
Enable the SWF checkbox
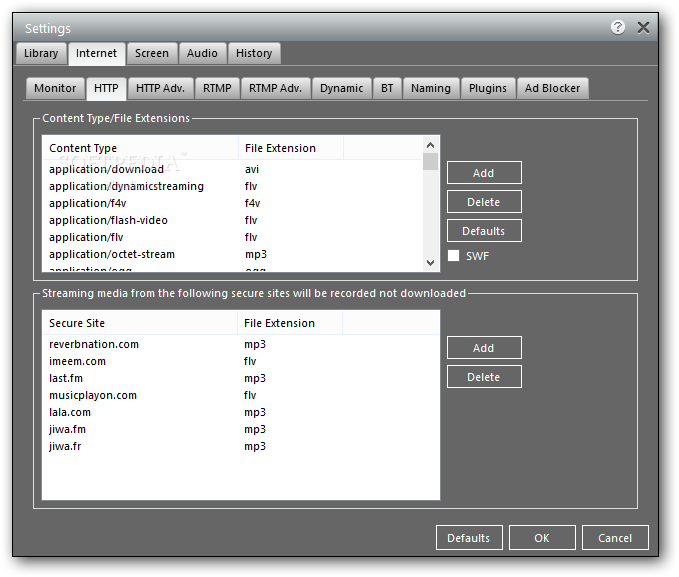453,256
